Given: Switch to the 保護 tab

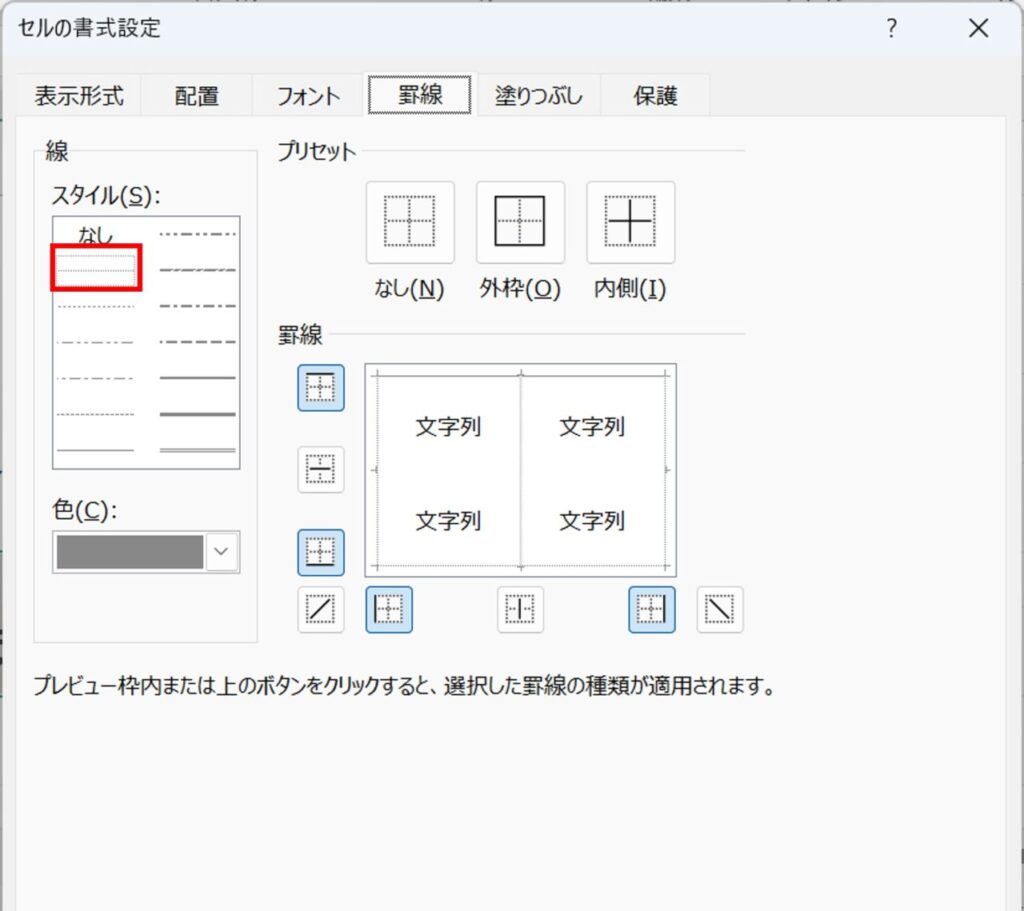Looking at the screenshot, I should 655,96.
